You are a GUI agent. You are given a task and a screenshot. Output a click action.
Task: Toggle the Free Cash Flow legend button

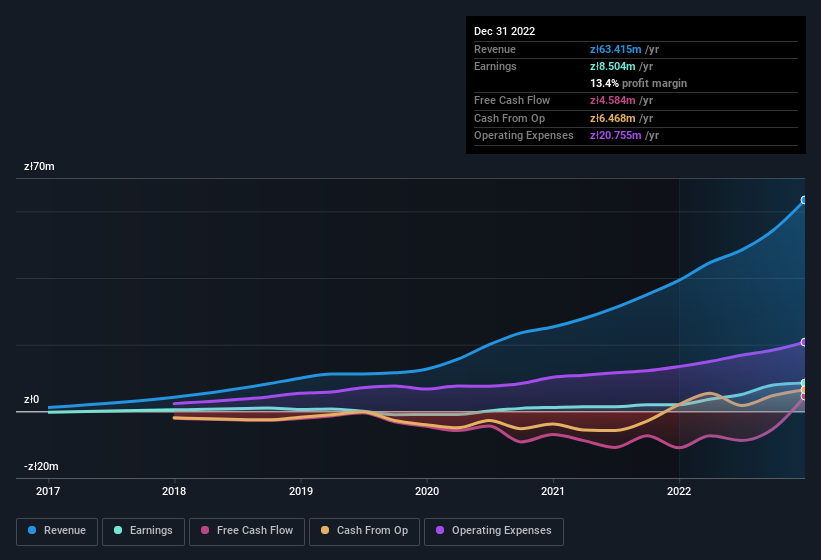pyautogui.click(x=247, y=531)
